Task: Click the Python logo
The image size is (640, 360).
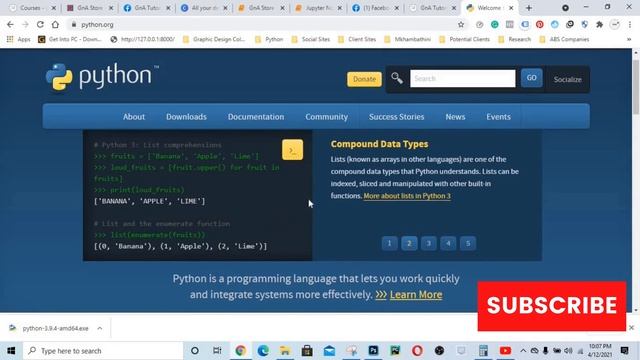Action: (102, 76)
